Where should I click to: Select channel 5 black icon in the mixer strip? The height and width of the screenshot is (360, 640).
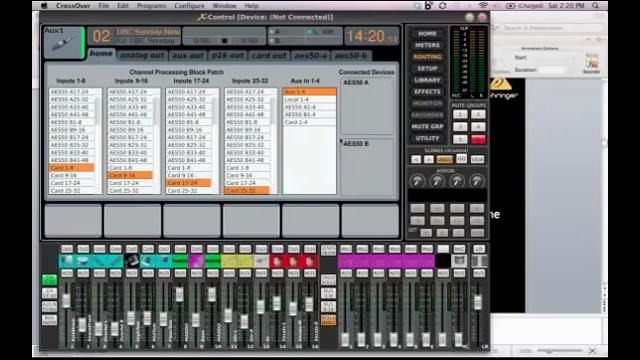(x=131, y=261)
